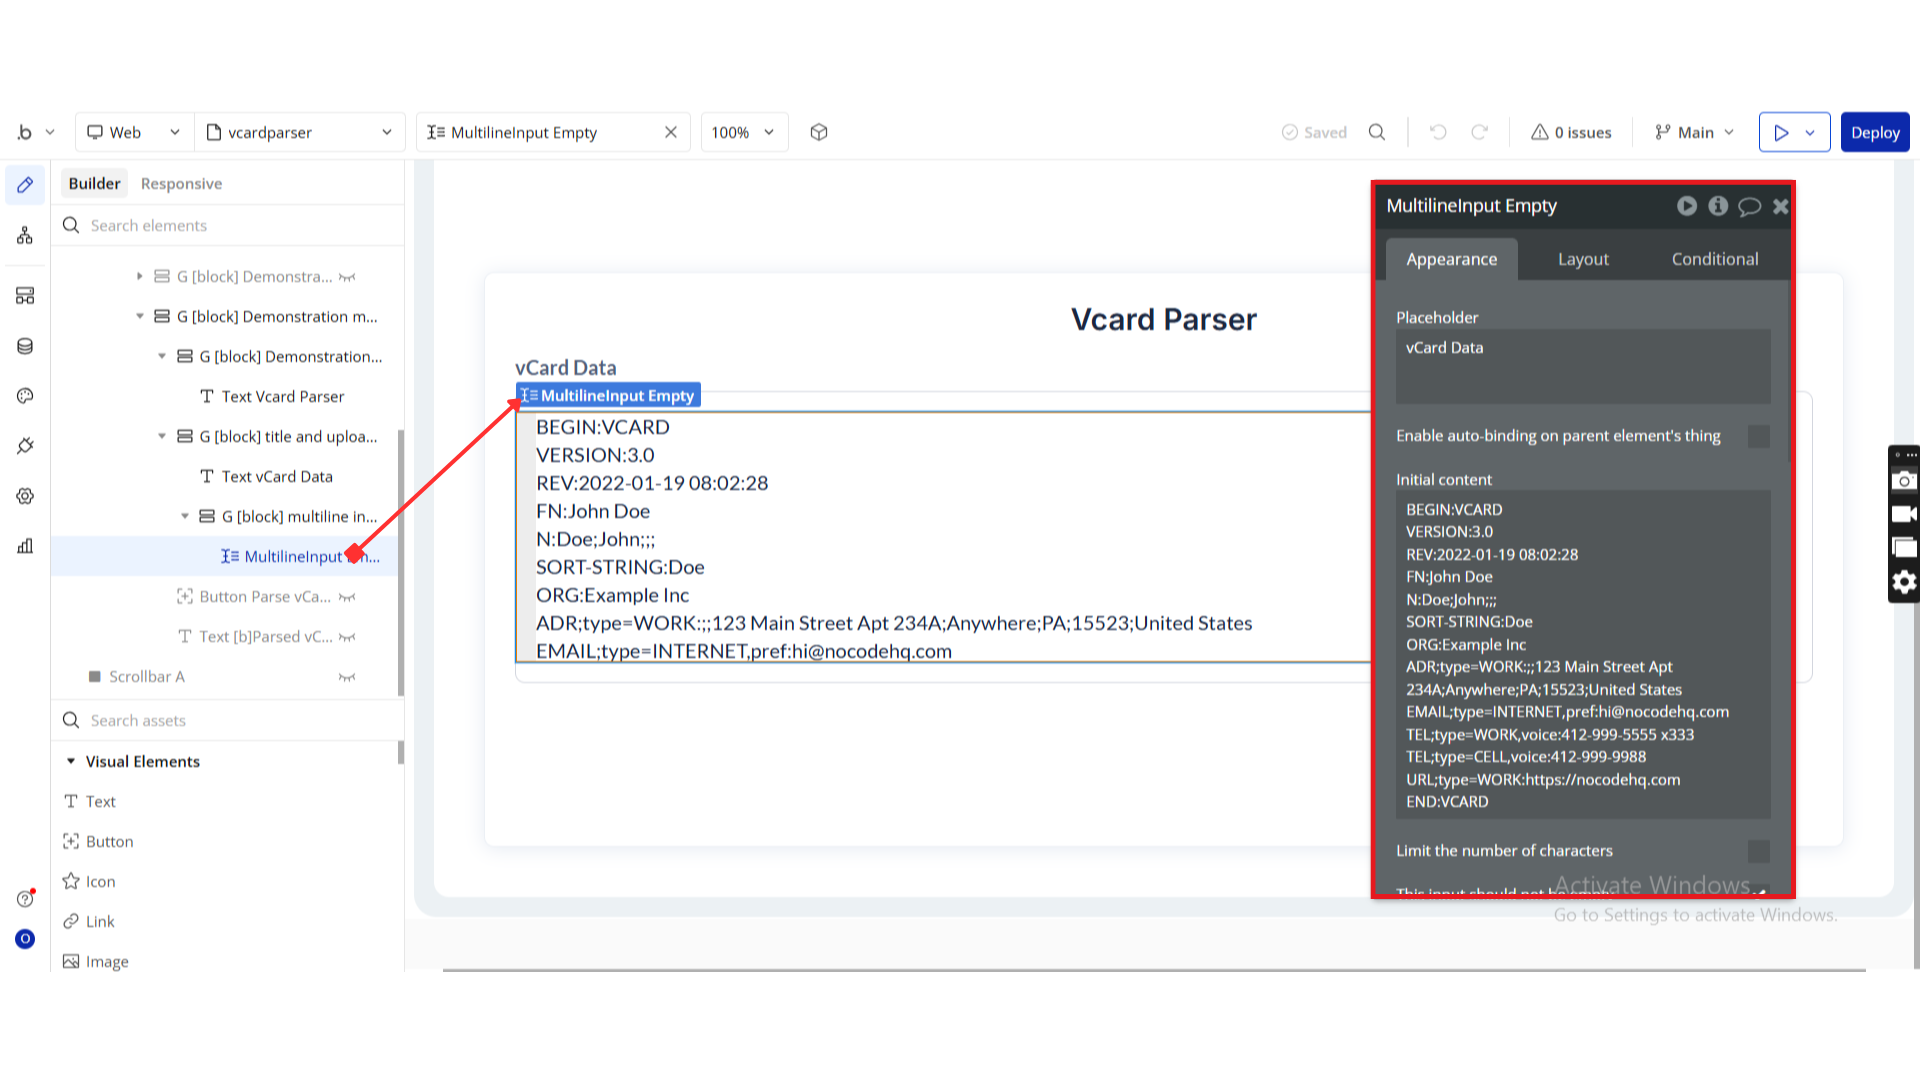Open the Styles palette icon in sidebar
The height and width of the screenshot is (1080, 1920).
[25, 396]
